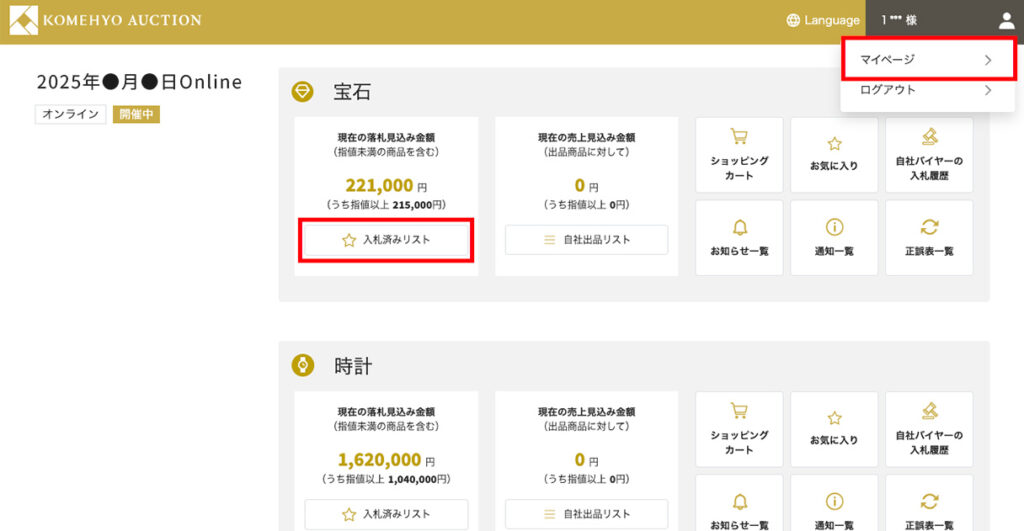
Task: Open the watch section Shopping Cart tile
Action: 739,428
